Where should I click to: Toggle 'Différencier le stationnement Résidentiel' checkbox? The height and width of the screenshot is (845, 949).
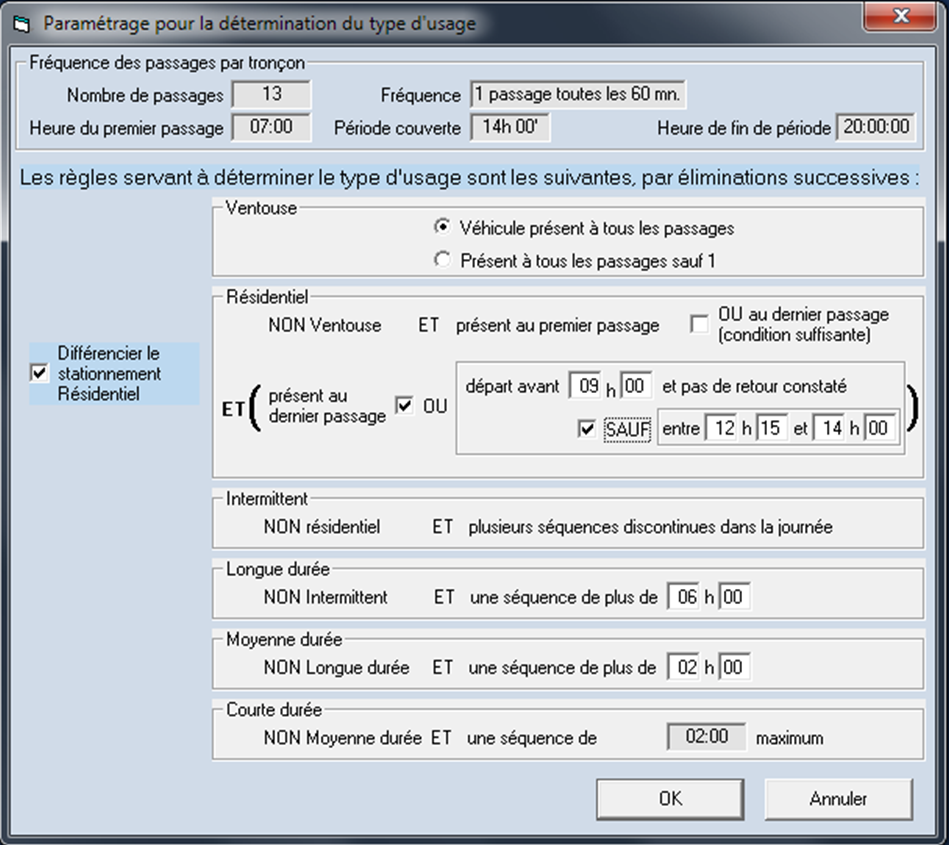click(40, 373)
